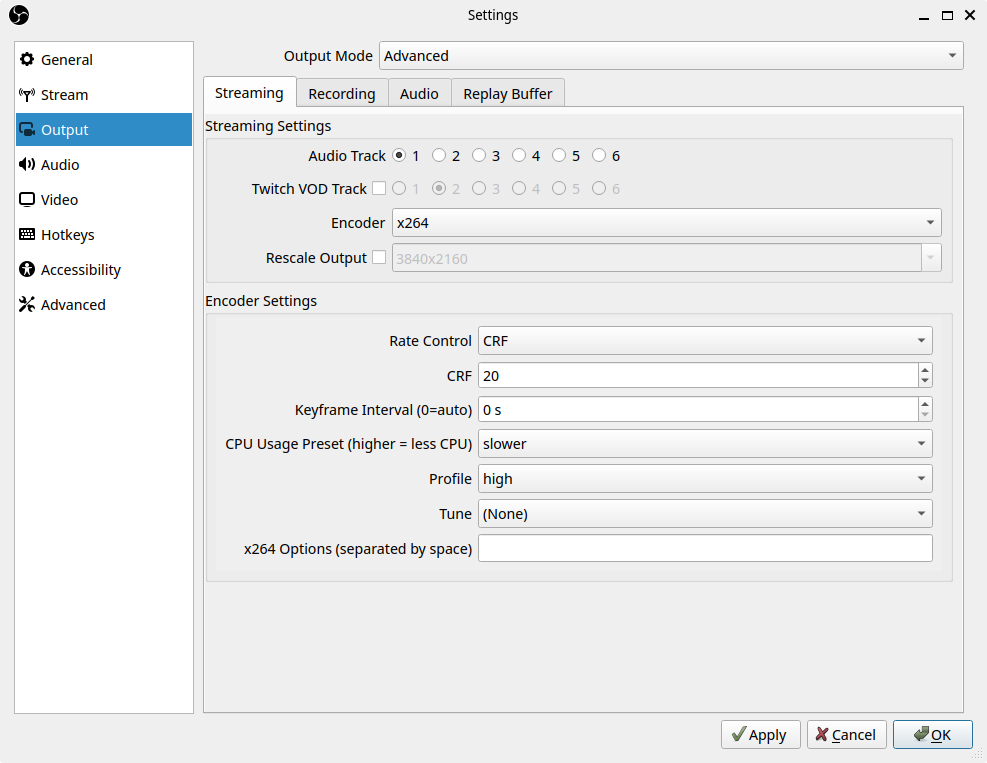Increase CRF using the stepper arrow
987x763 pixels.
pos(925,370)
